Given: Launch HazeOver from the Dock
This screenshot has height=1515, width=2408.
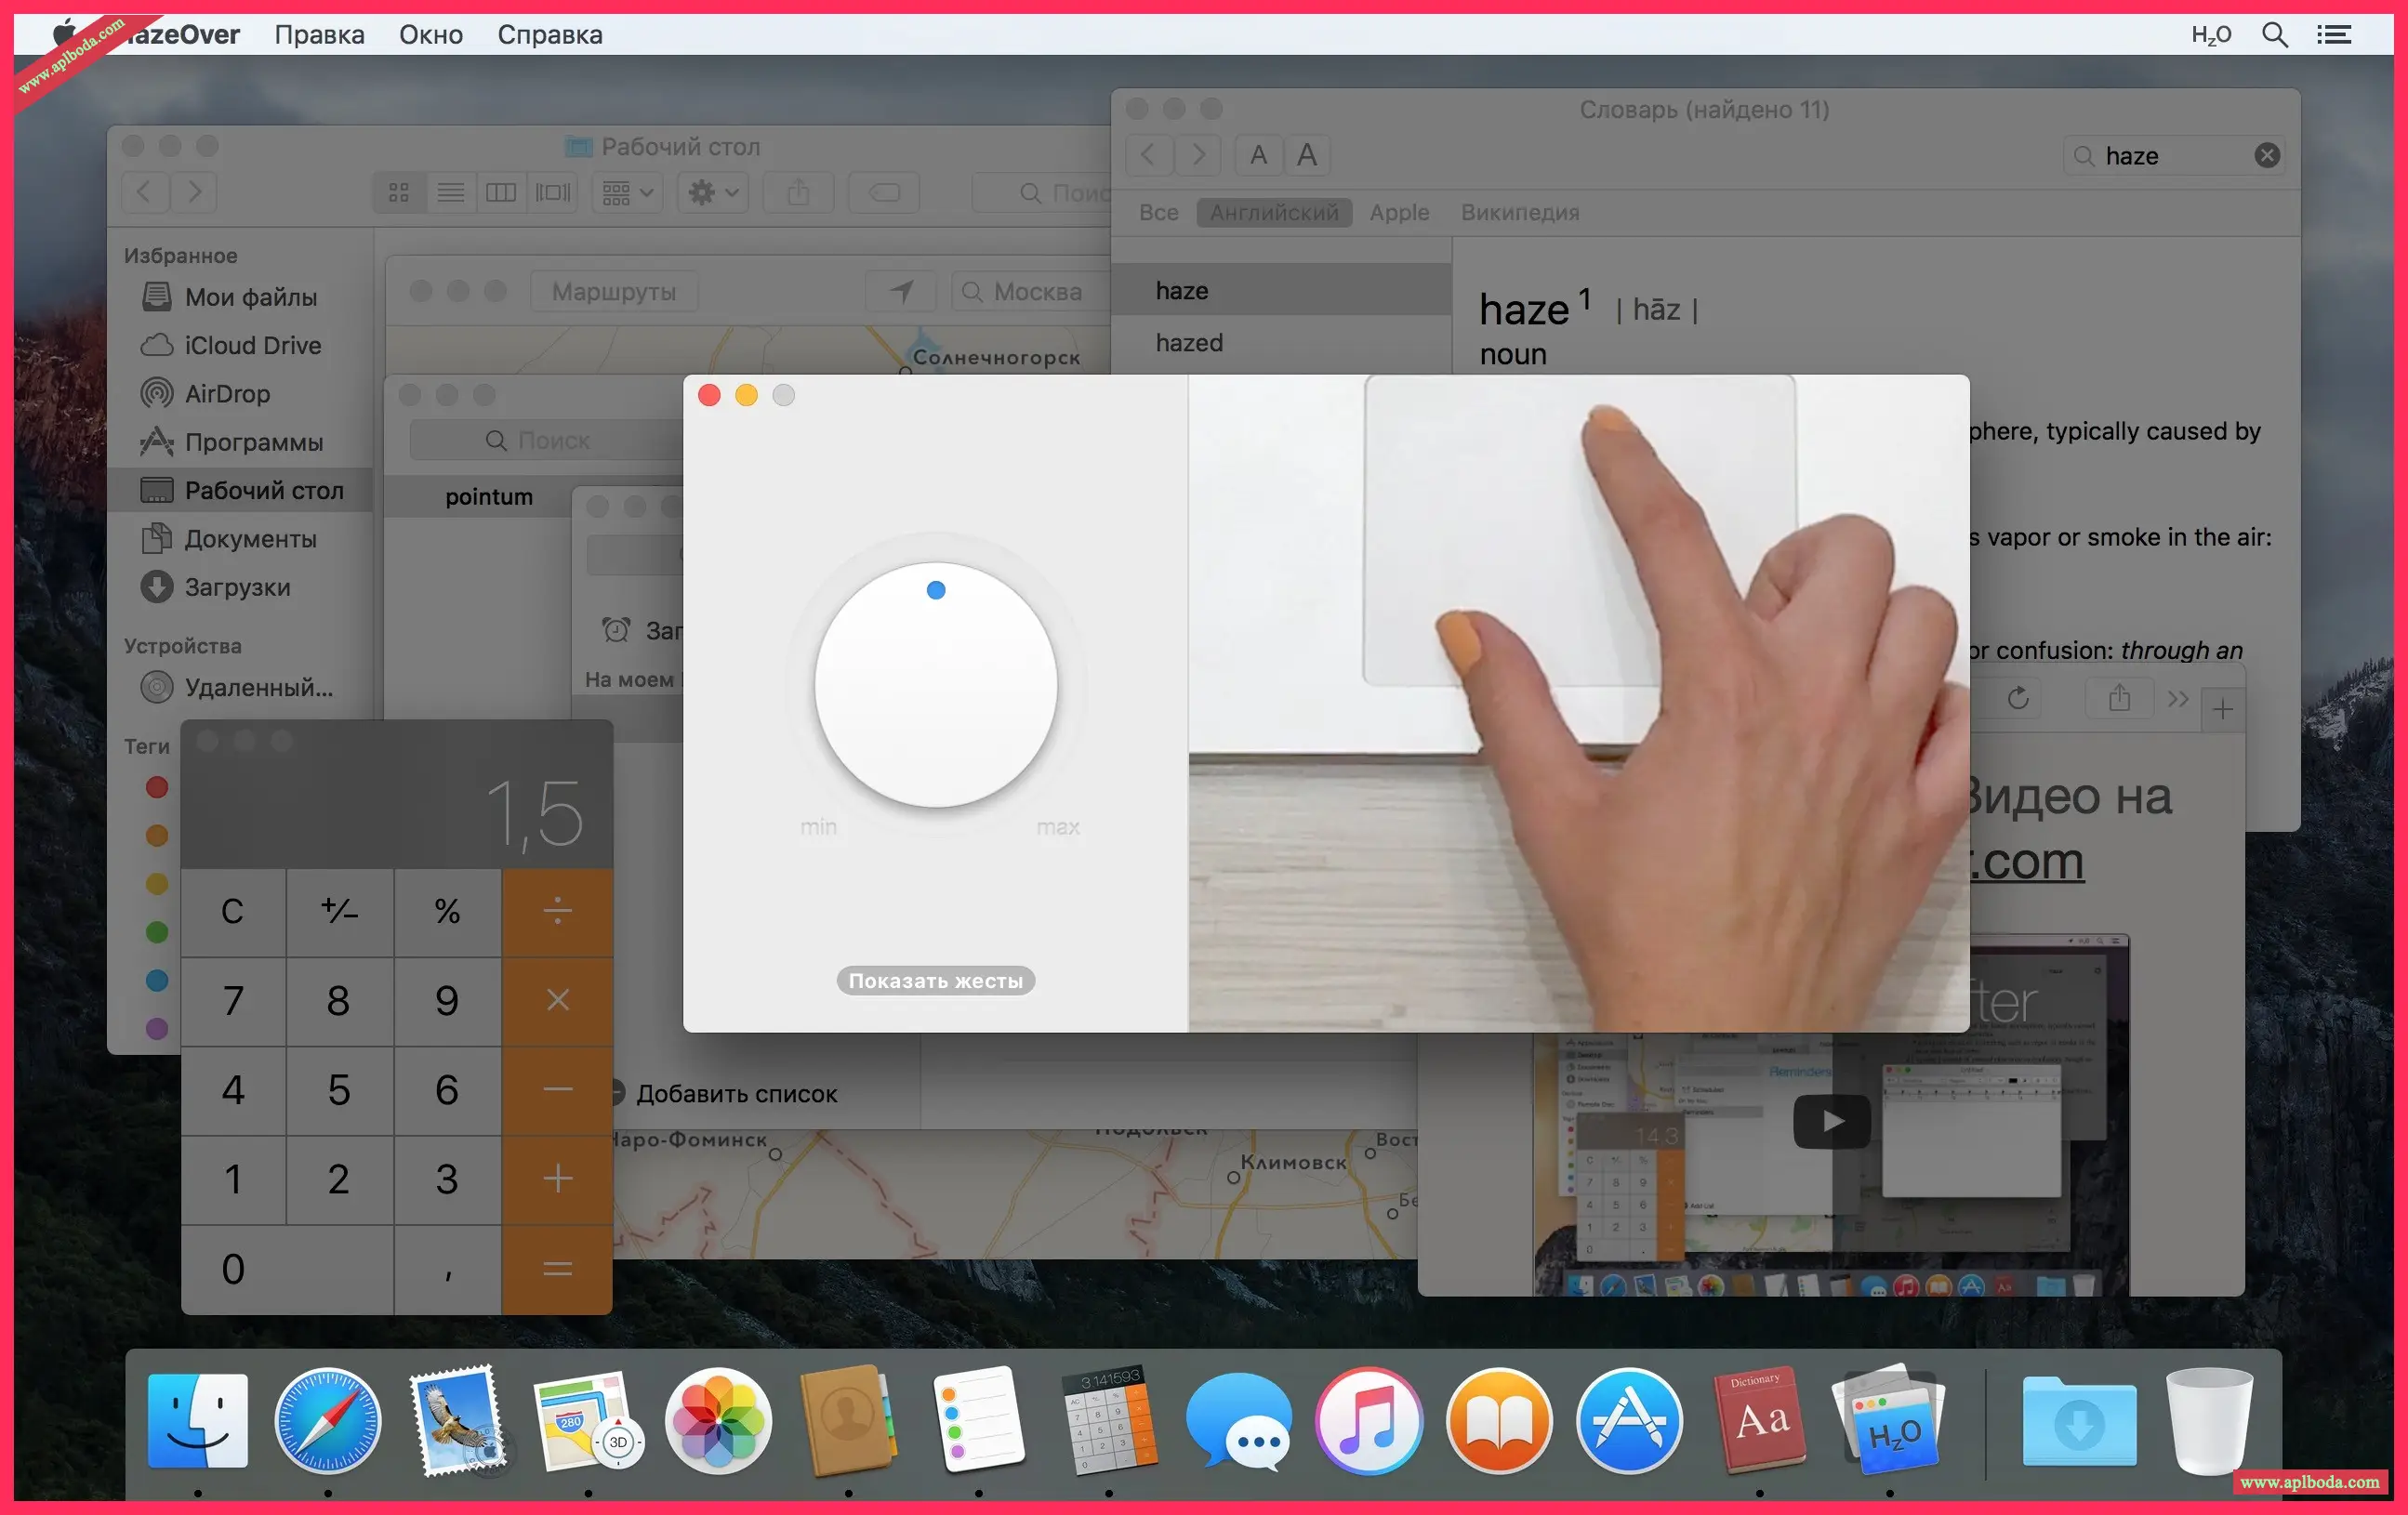Looking at the screenshot, I should (1888, 1421).
